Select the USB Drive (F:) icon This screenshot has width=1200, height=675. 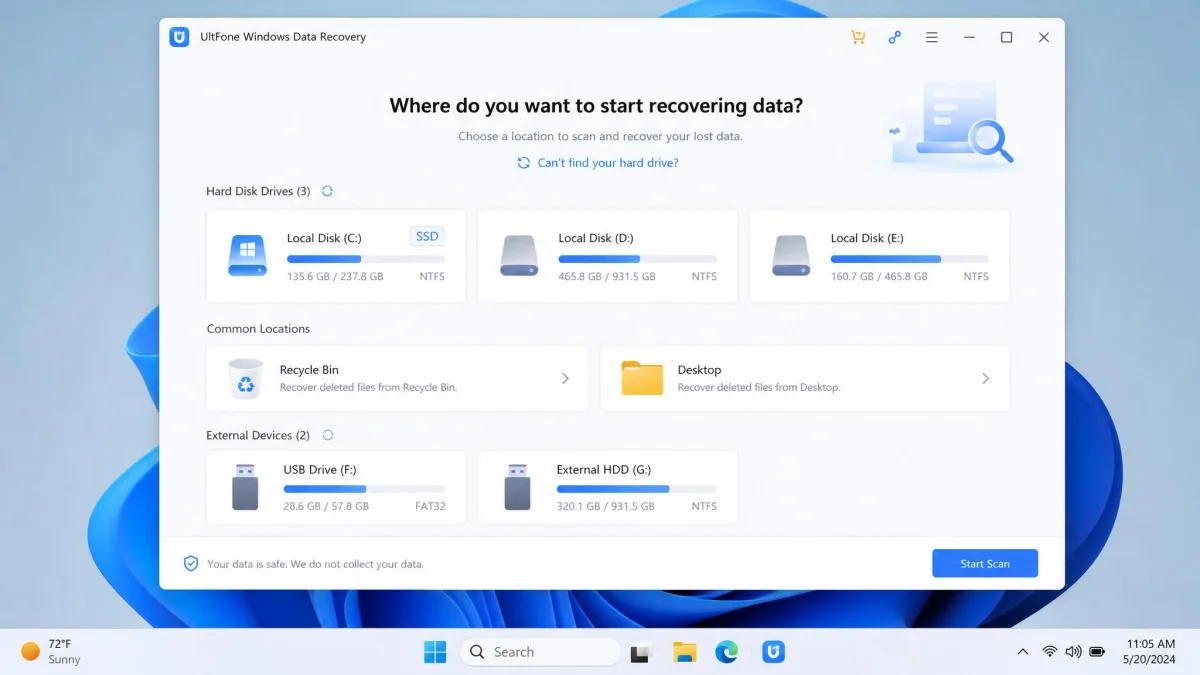point(245,487)
